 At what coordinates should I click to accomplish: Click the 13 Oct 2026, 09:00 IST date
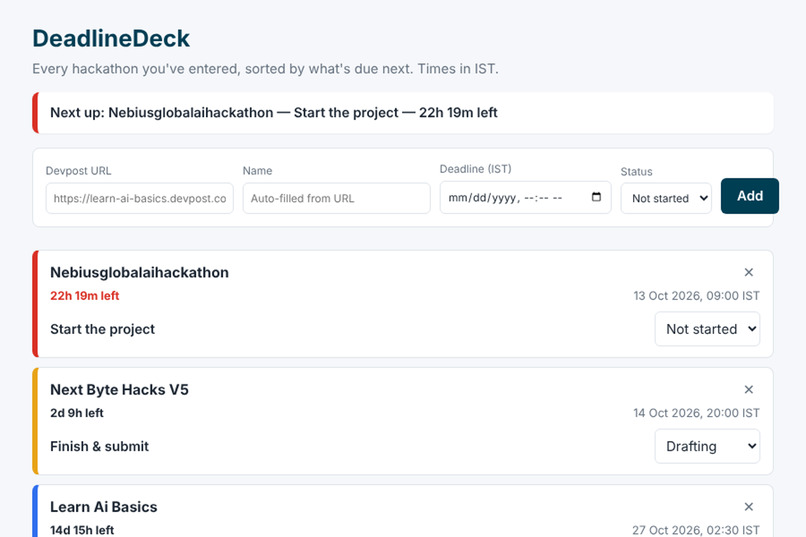tap(696, 295)
